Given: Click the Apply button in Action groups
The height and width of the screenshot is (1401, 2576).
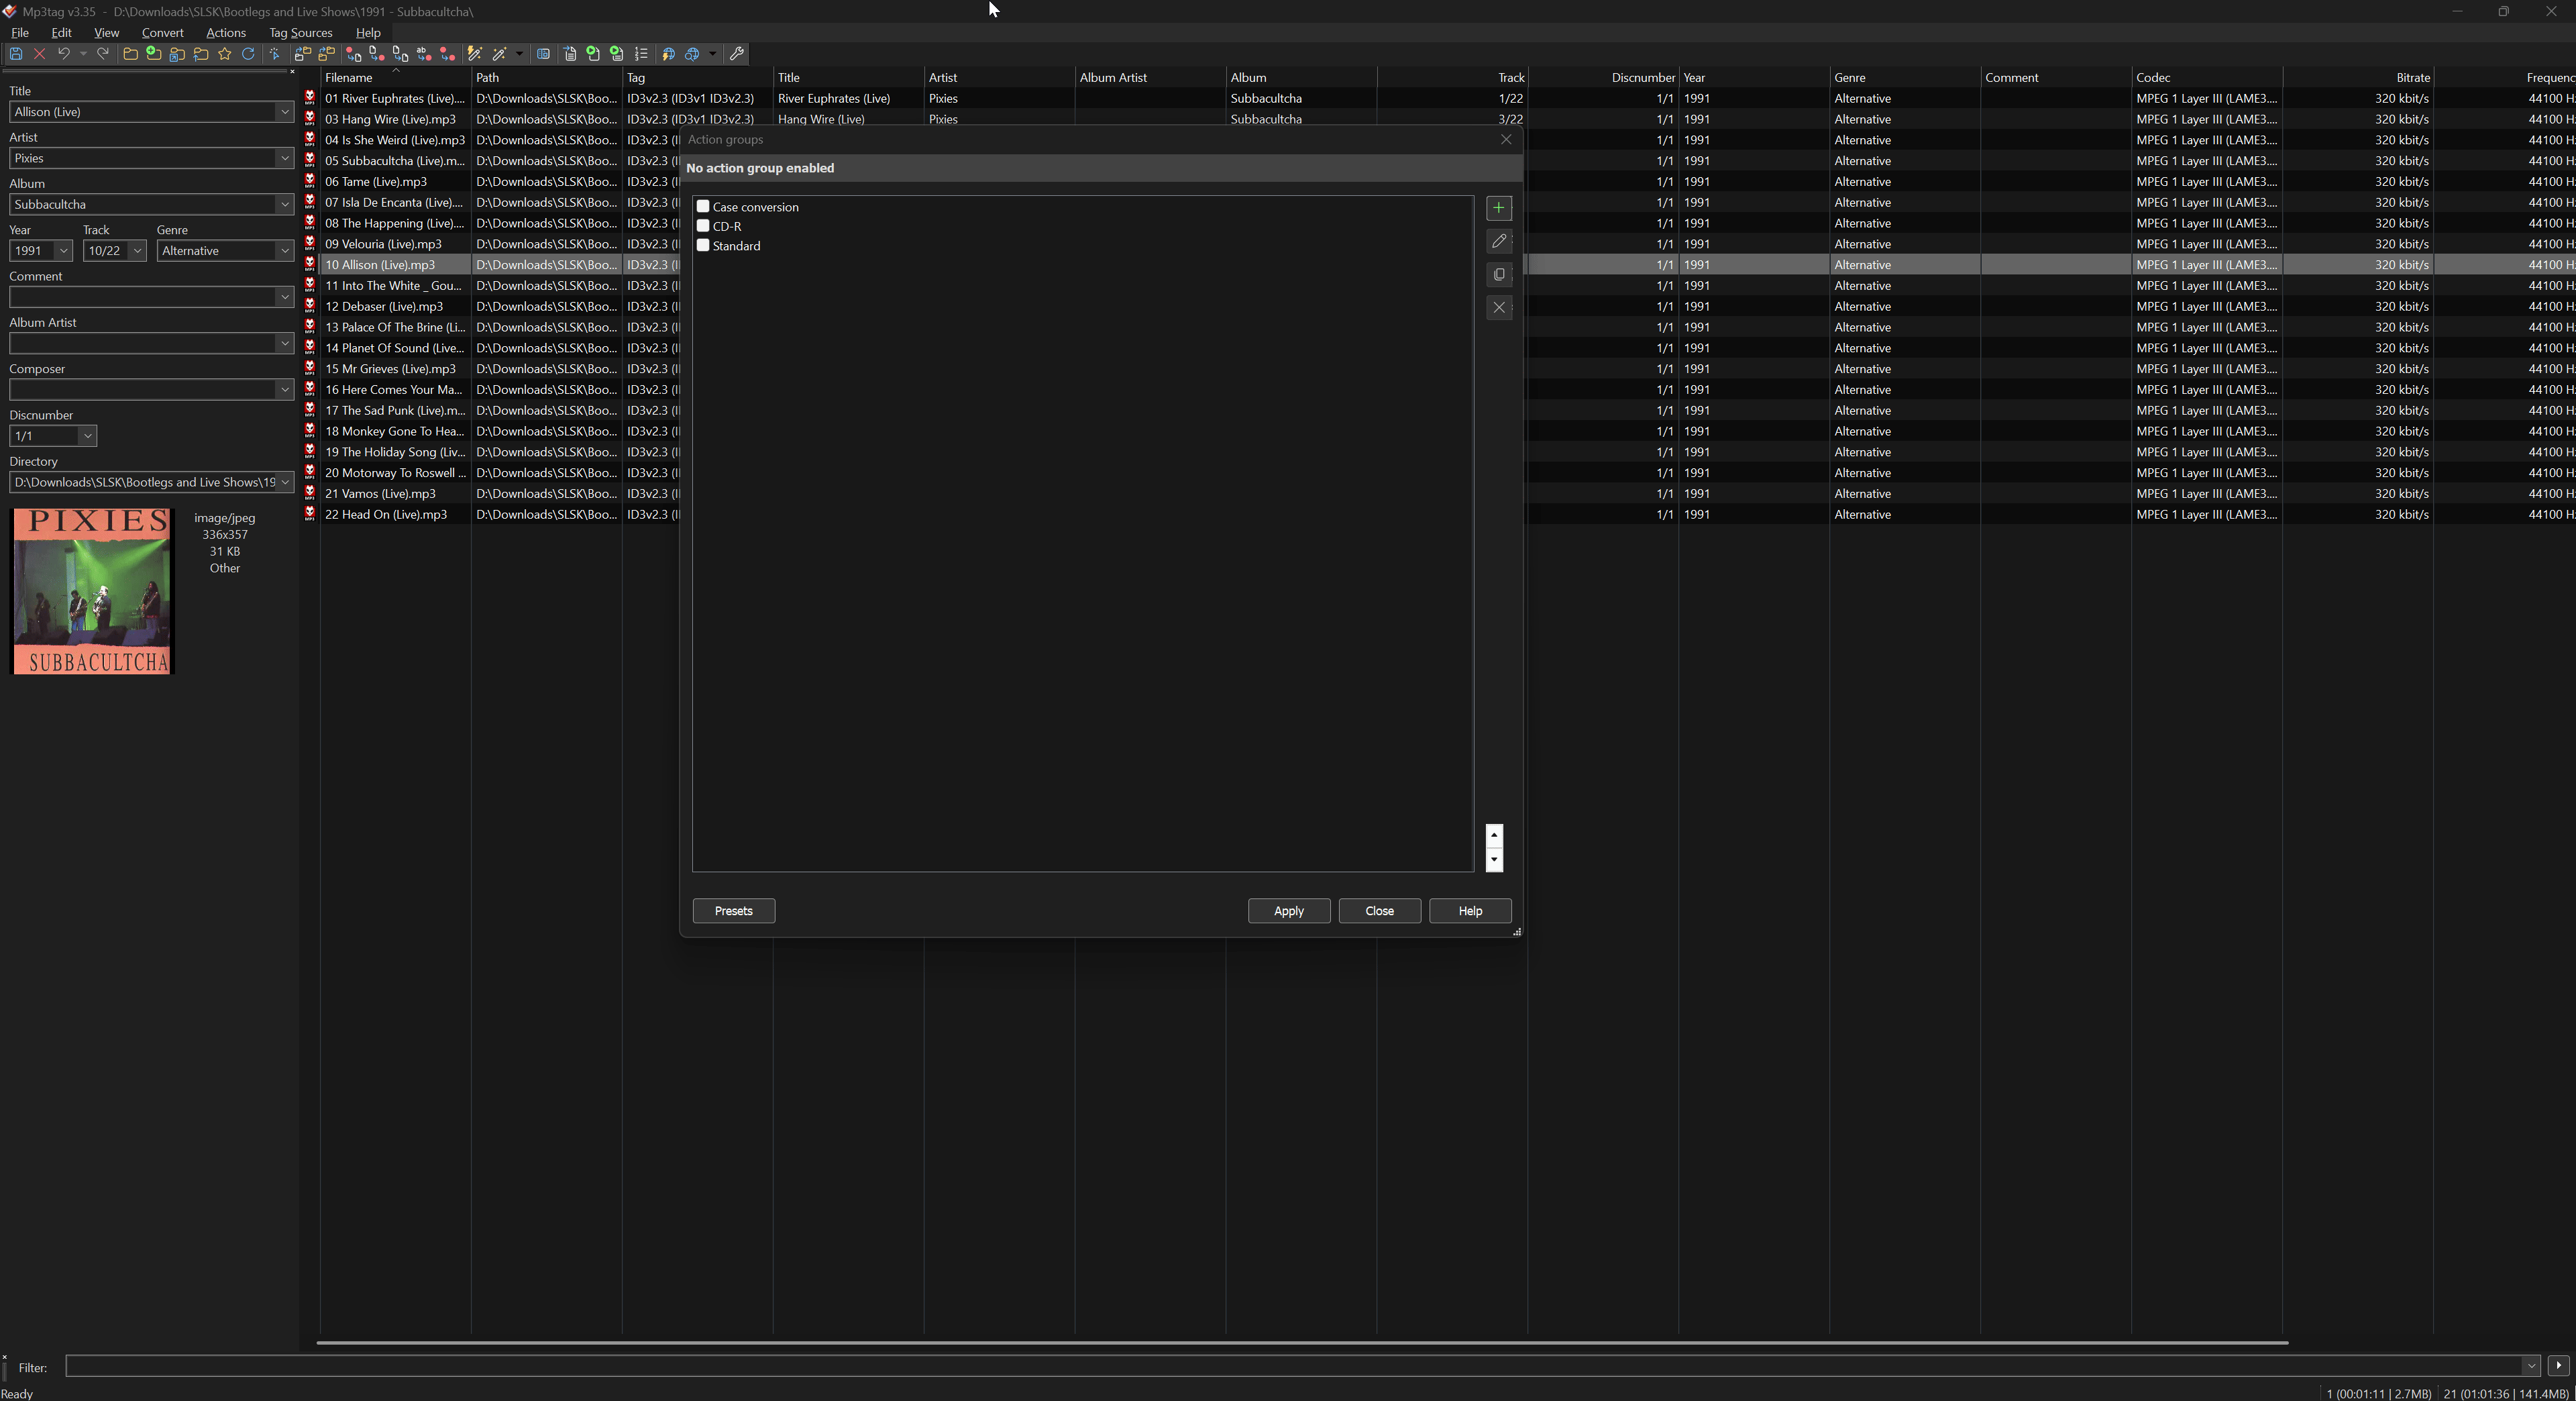Looking at the screenshot, I should coord(1288,911).
